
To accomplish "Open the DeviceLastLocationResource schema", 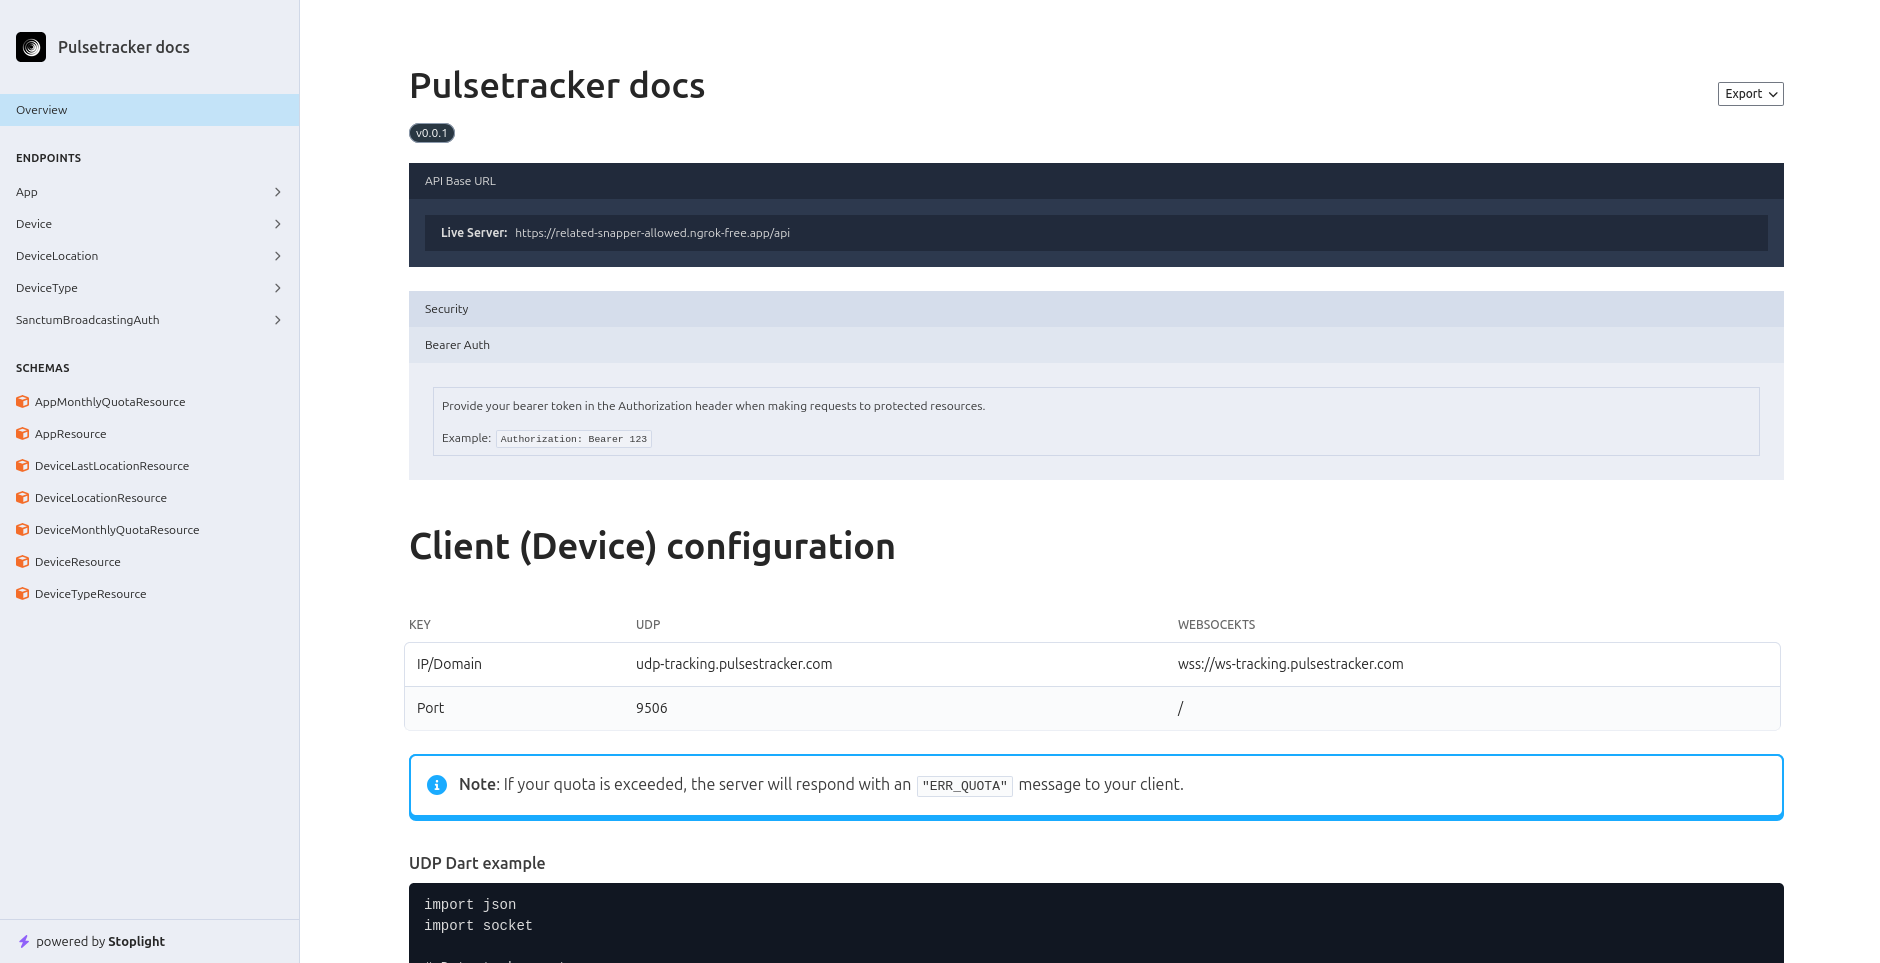I will (x=149, y=466).
